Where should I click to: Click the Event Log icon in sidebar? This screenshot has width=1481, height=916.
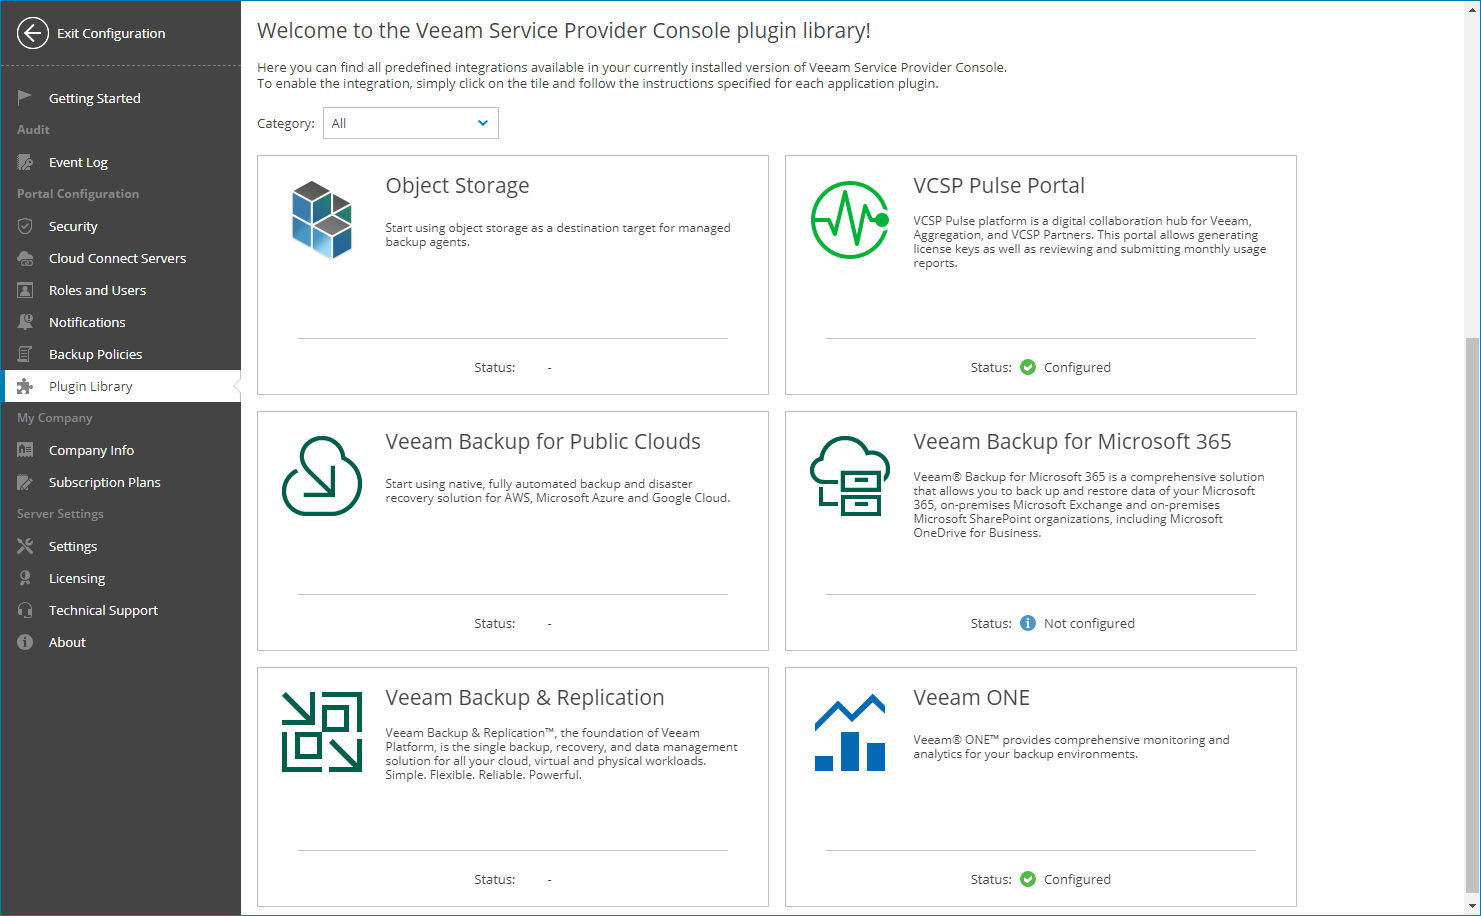[25, 162]
